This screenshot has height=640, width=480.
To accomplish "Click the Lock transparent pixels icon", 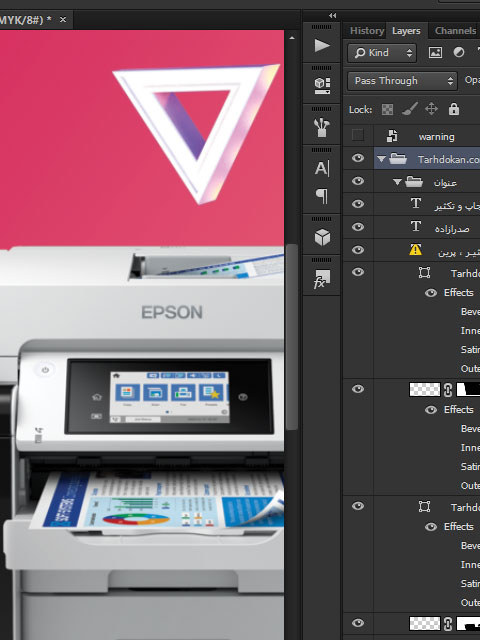I will [387, 109].
